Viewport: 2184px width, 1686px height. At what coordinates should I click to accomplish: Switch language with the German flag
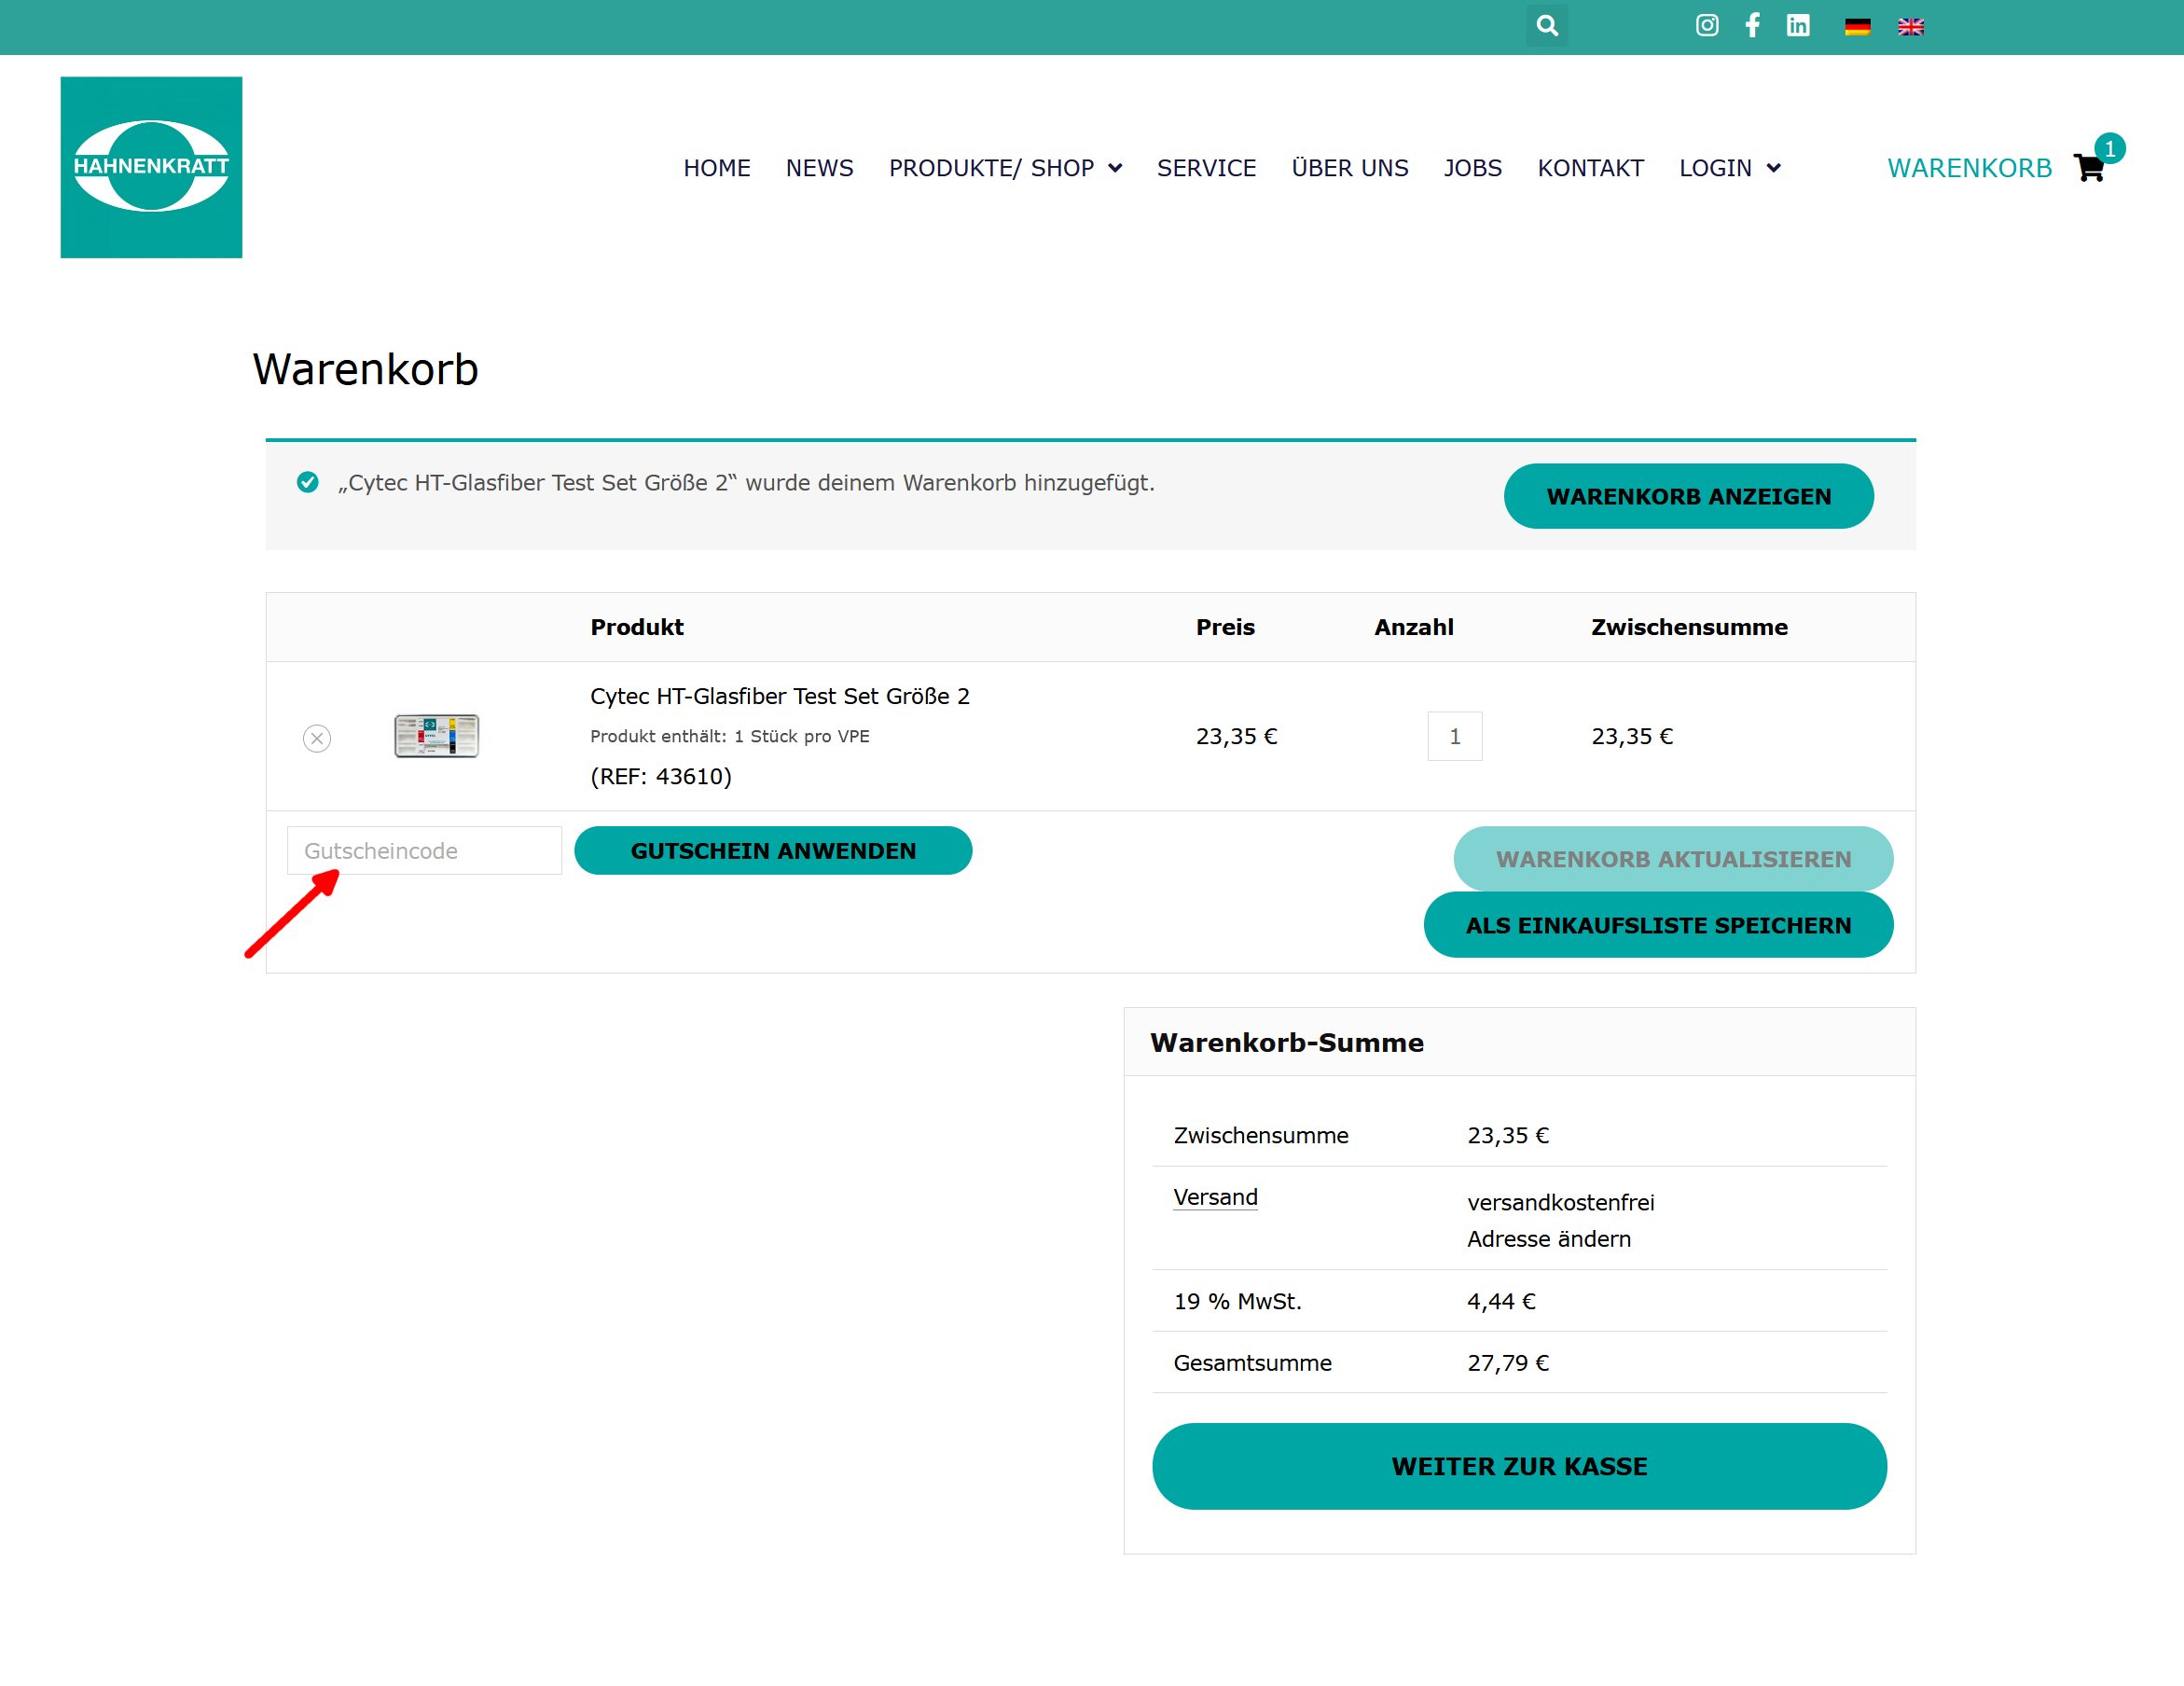[x=1857, y=27]
